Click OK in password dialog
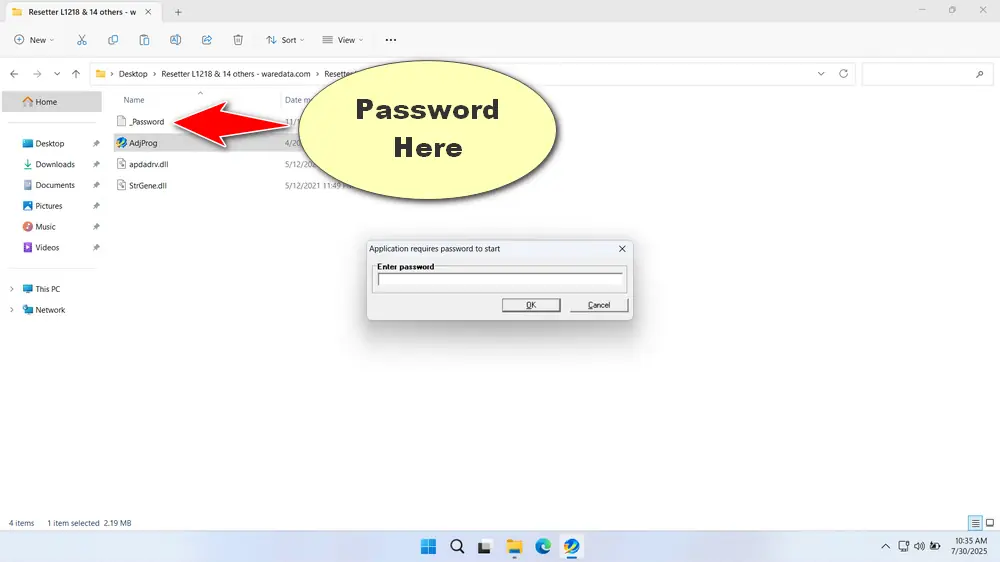 pyautogui.click(x=531, y=305)
